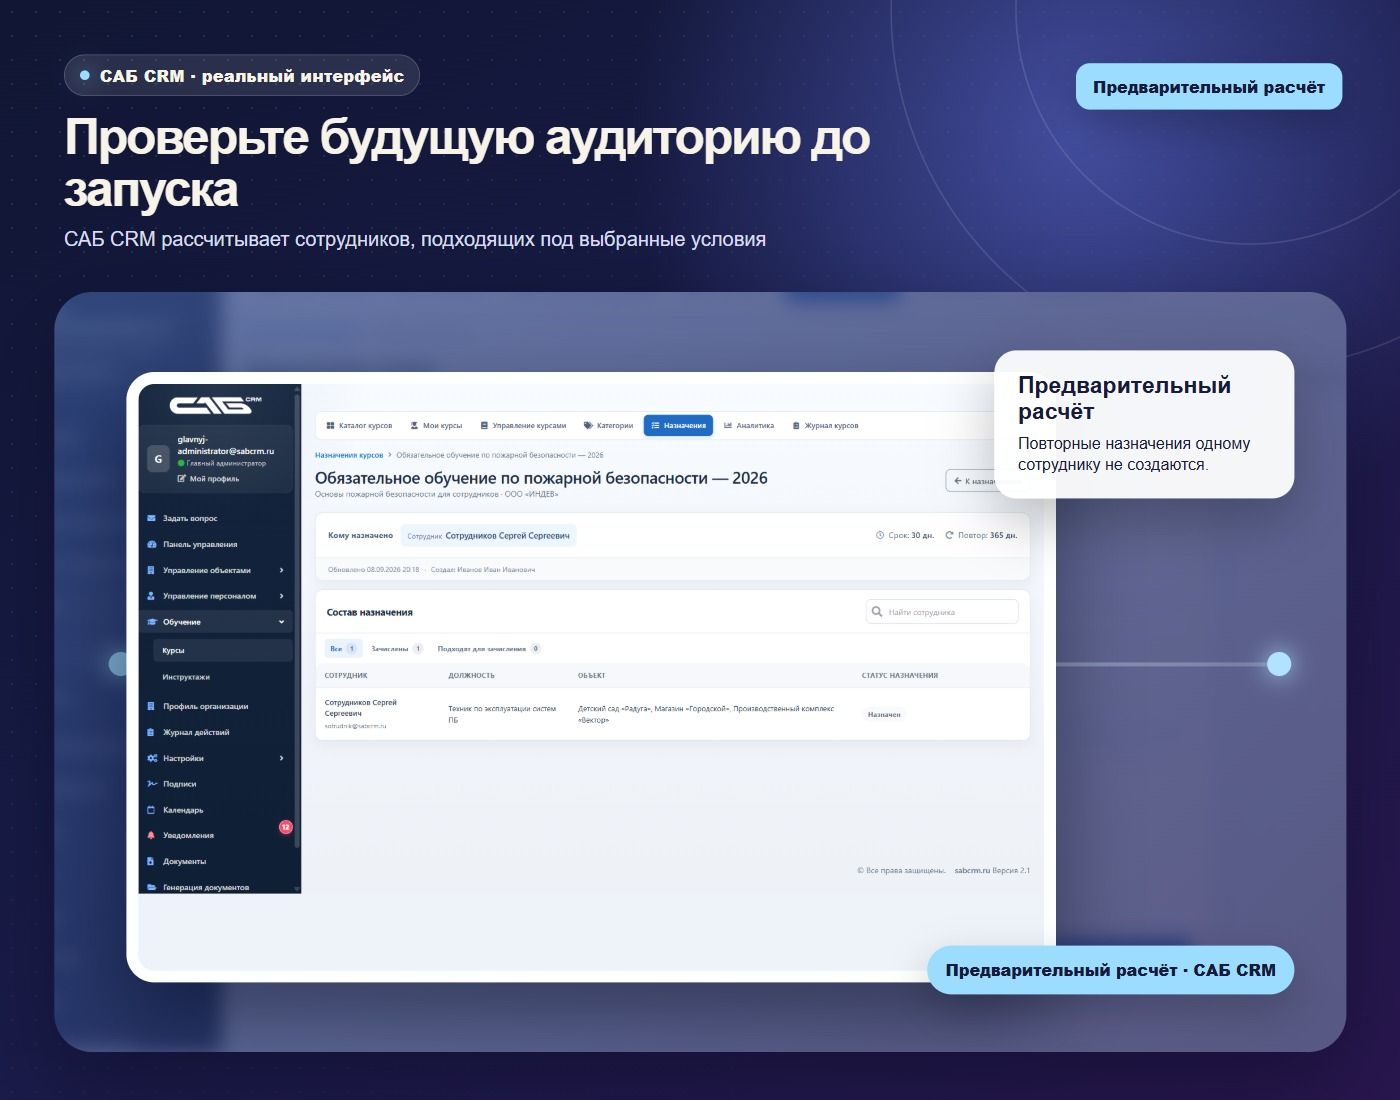Image resolution: width=1400 pixels, height=1100 pixels.
Task: Click the clock icon next to Срок
Action: 880,536
